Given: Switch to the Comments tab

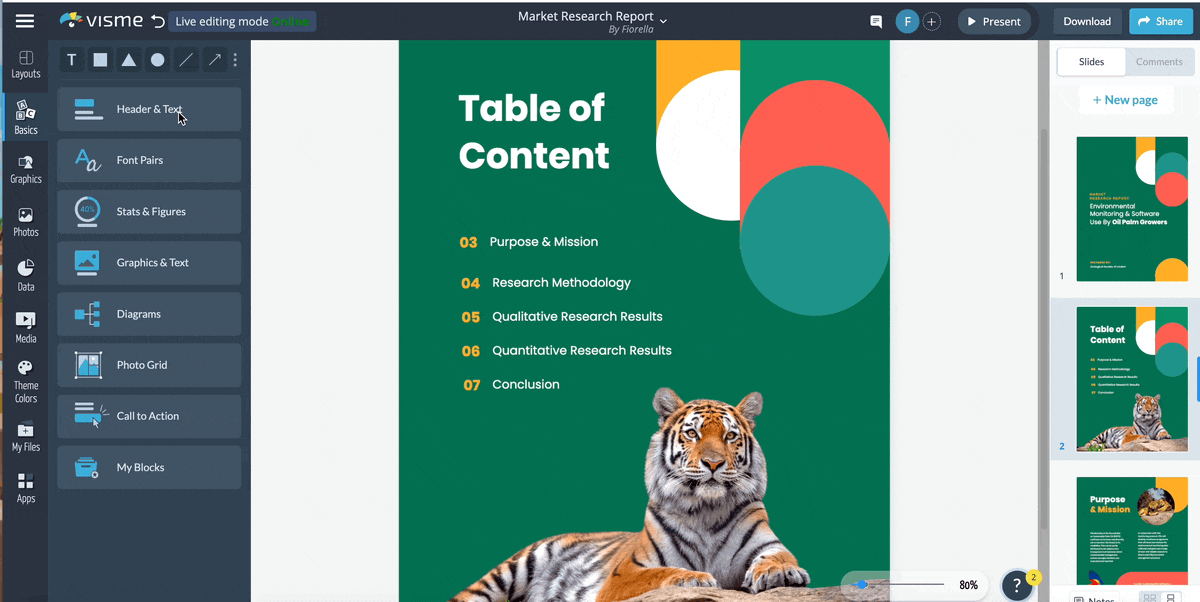Looking at the screenshot, I should pos(1159,62).
